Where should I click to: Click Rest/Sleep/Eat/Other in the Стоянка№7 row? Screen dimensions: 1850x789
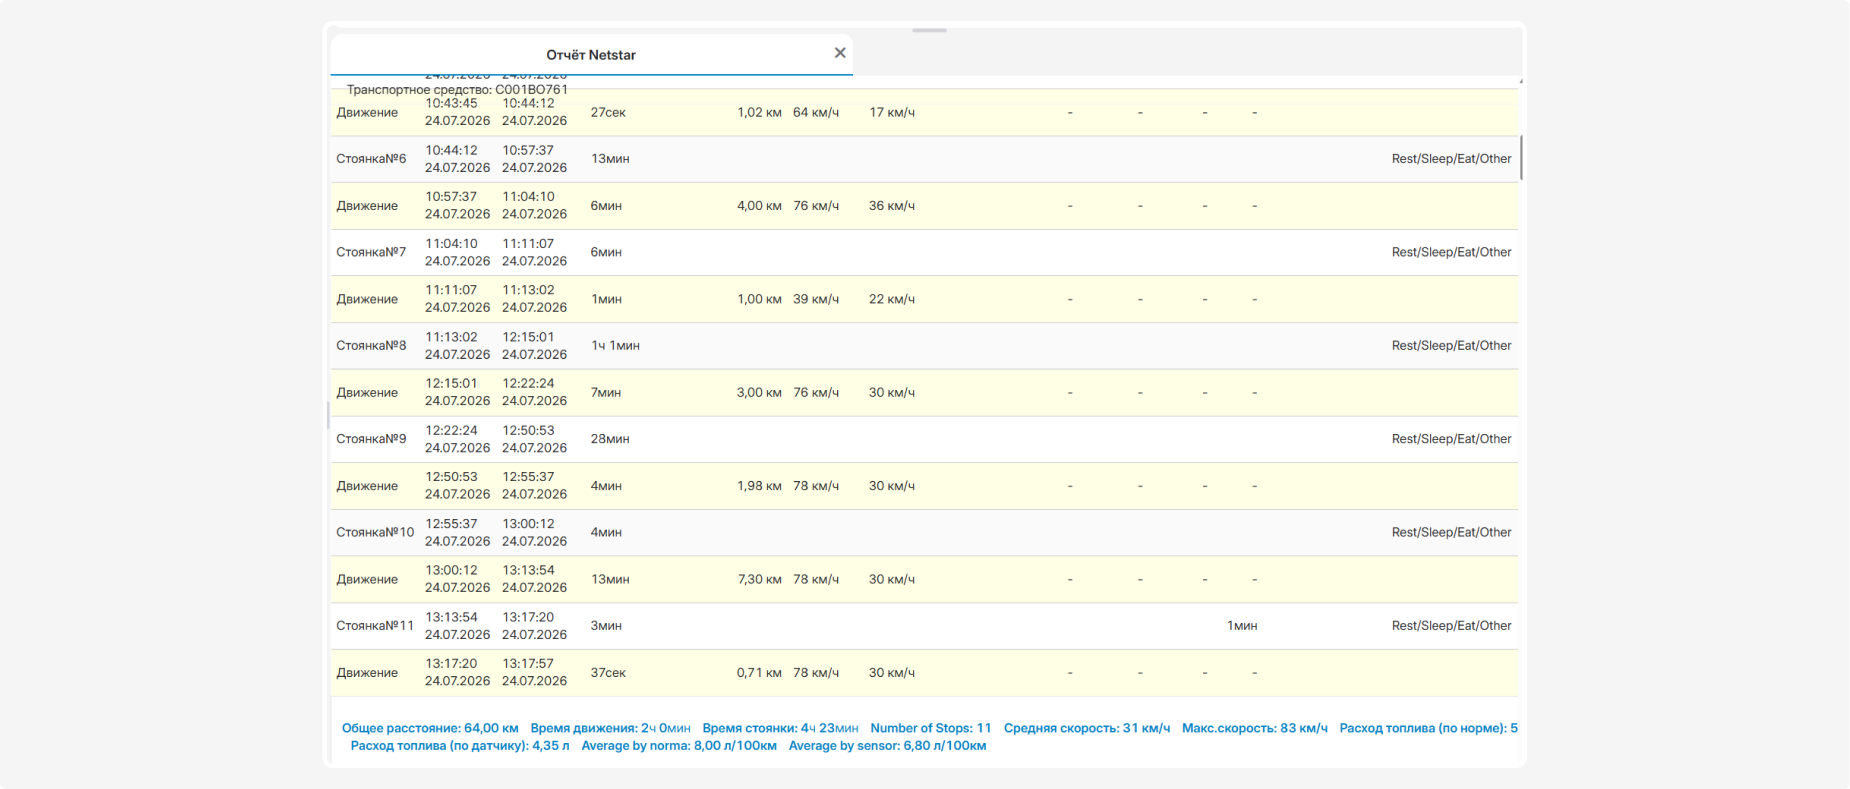coord(1451,252)
